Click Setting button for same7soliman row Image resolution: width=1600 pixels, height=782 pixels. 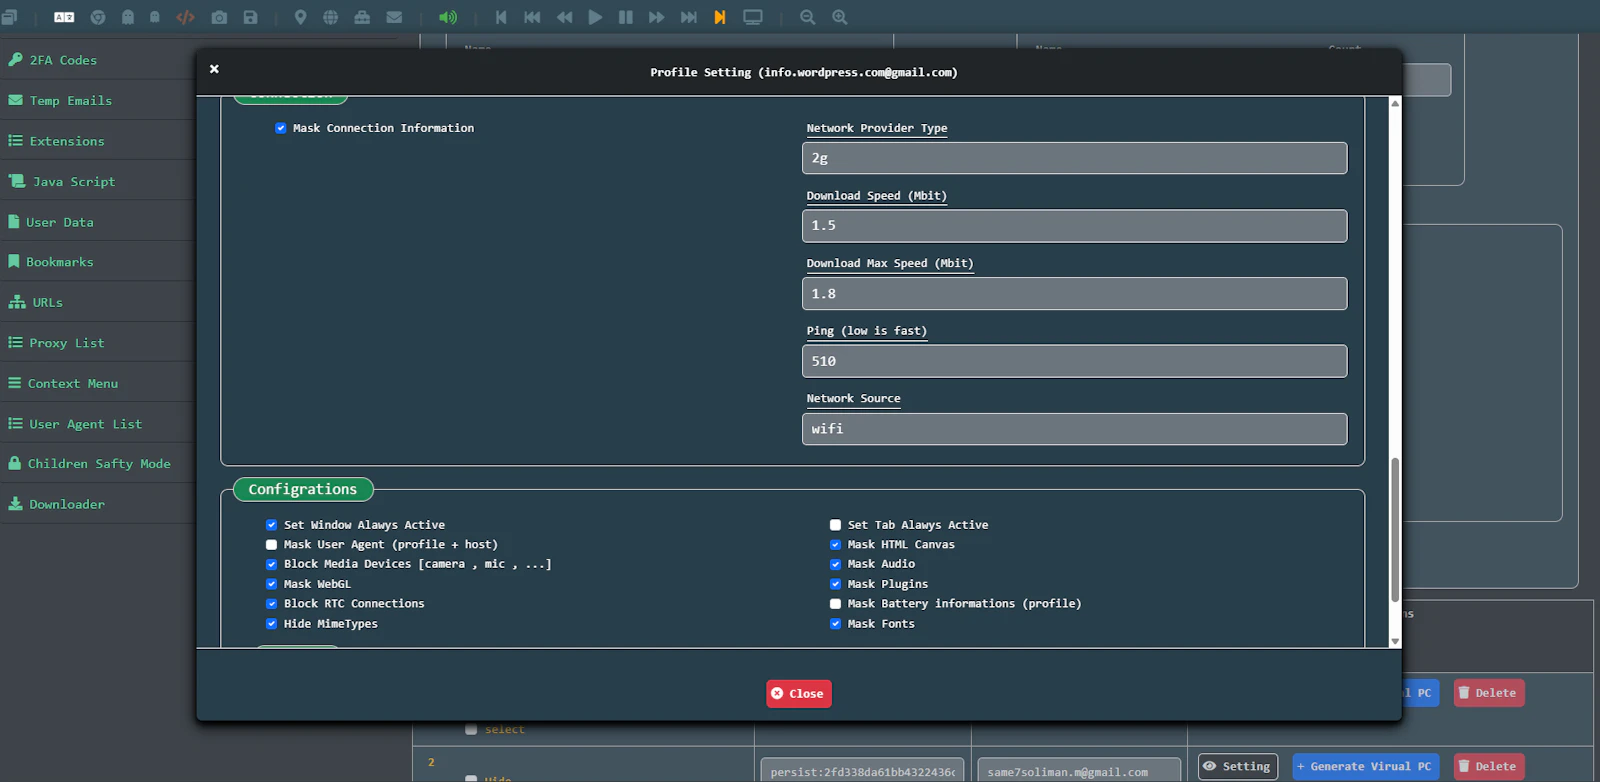pyautogui.click(x=1238, y=767)
